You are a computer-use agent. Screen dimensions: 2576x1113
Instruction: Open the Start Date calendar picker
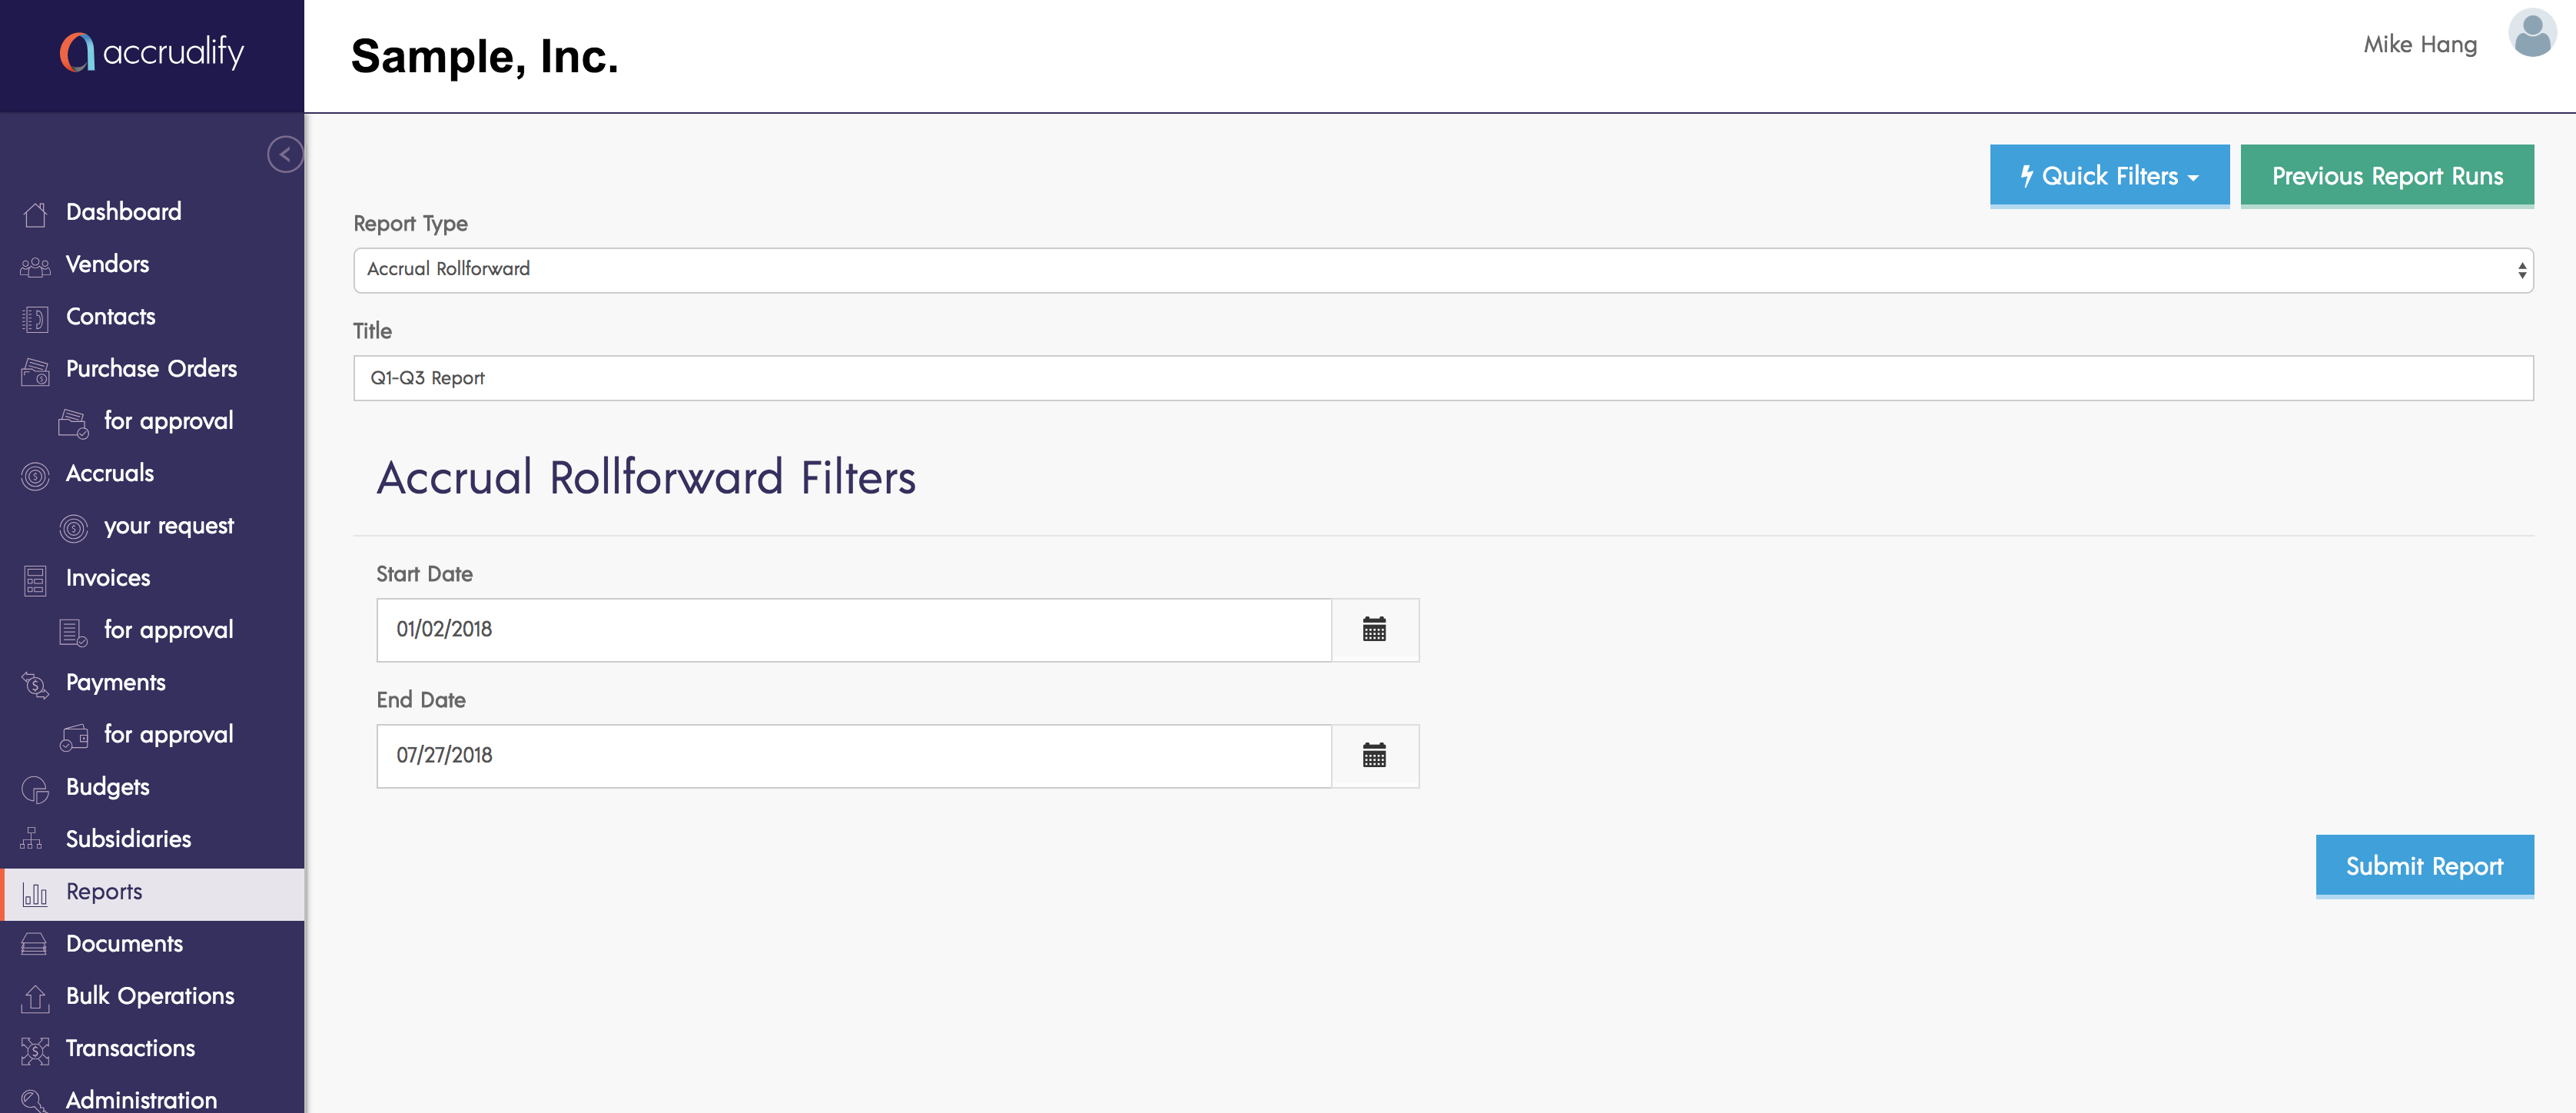[1374, 629]
